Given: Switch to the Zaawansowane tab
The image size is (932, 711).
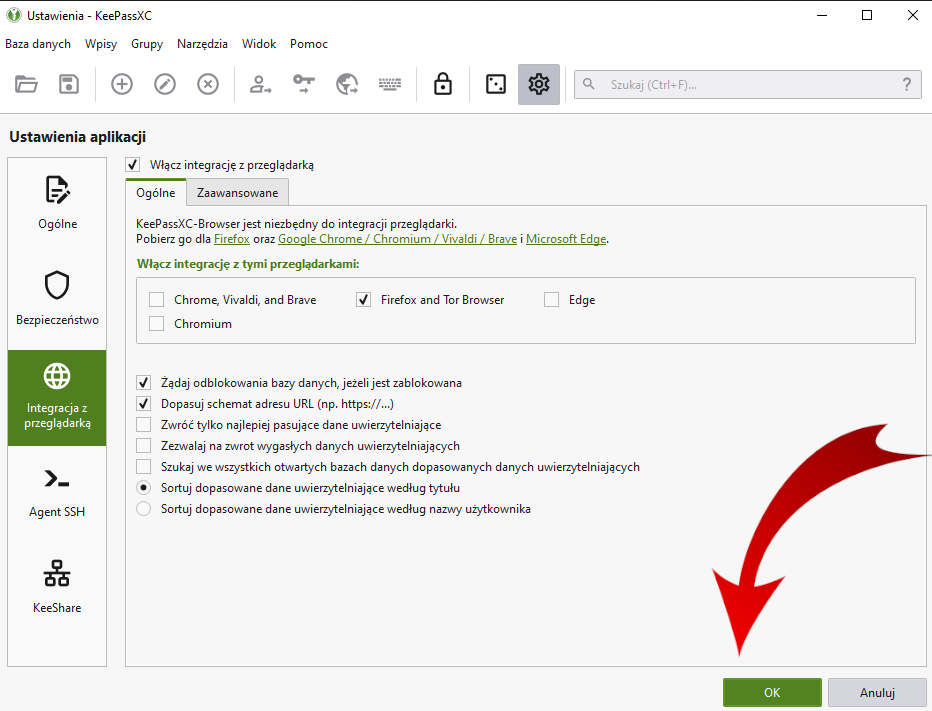Looking at the screenshot, I should click(238, 193).
